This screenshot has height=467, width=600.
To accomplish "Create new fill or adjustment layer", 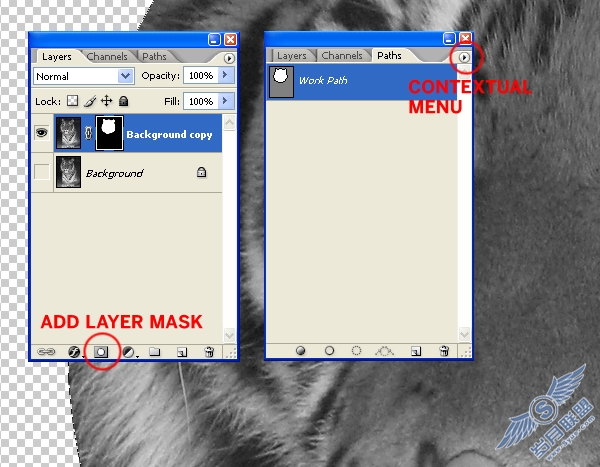I will point(129,351).
